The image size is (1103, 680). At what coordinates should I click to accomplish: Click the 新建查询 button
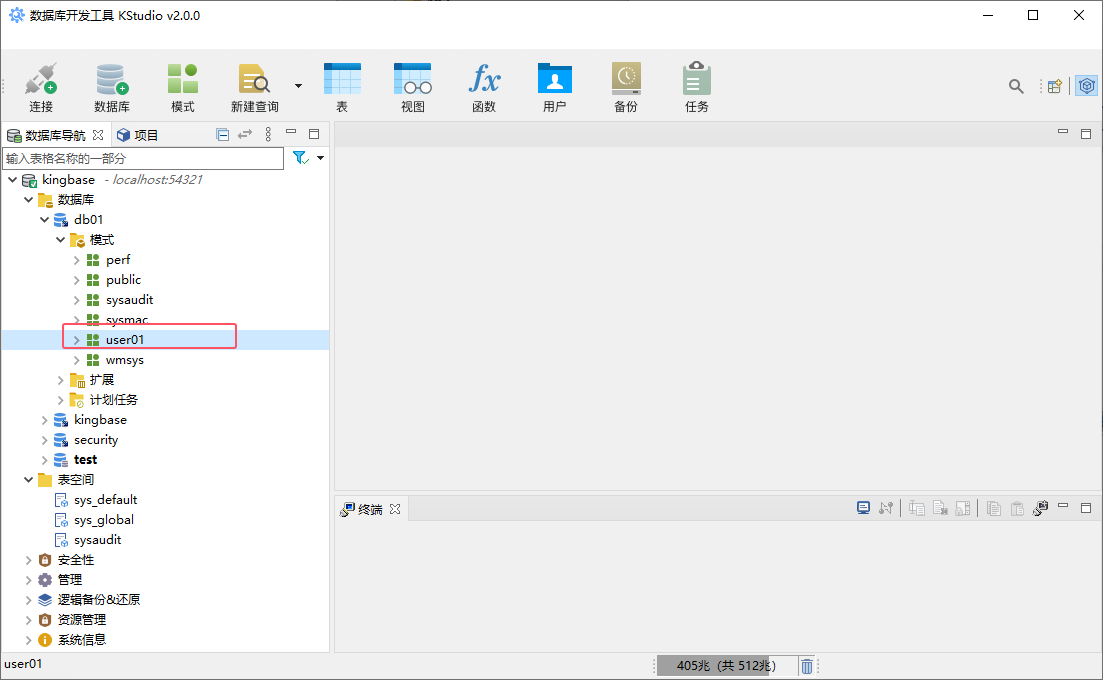pyautogui.click(x=254, y=87)
